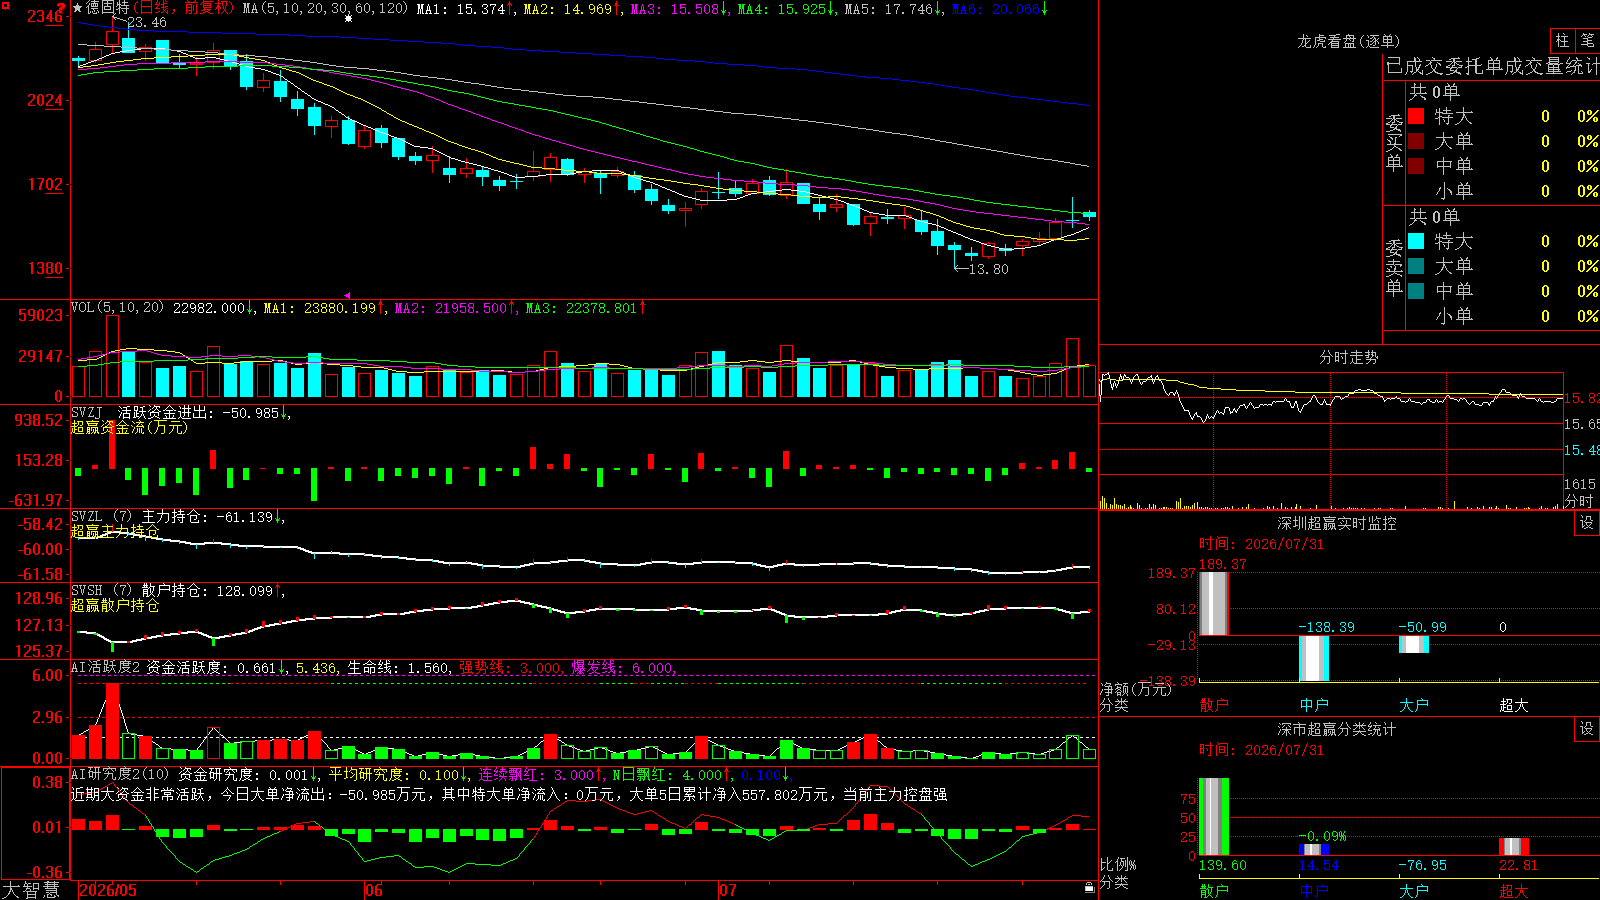Screen dimensions: 1600x900
Task: Click the teal 中单 sell-order swatch
Action: [x=1416, y=290]
